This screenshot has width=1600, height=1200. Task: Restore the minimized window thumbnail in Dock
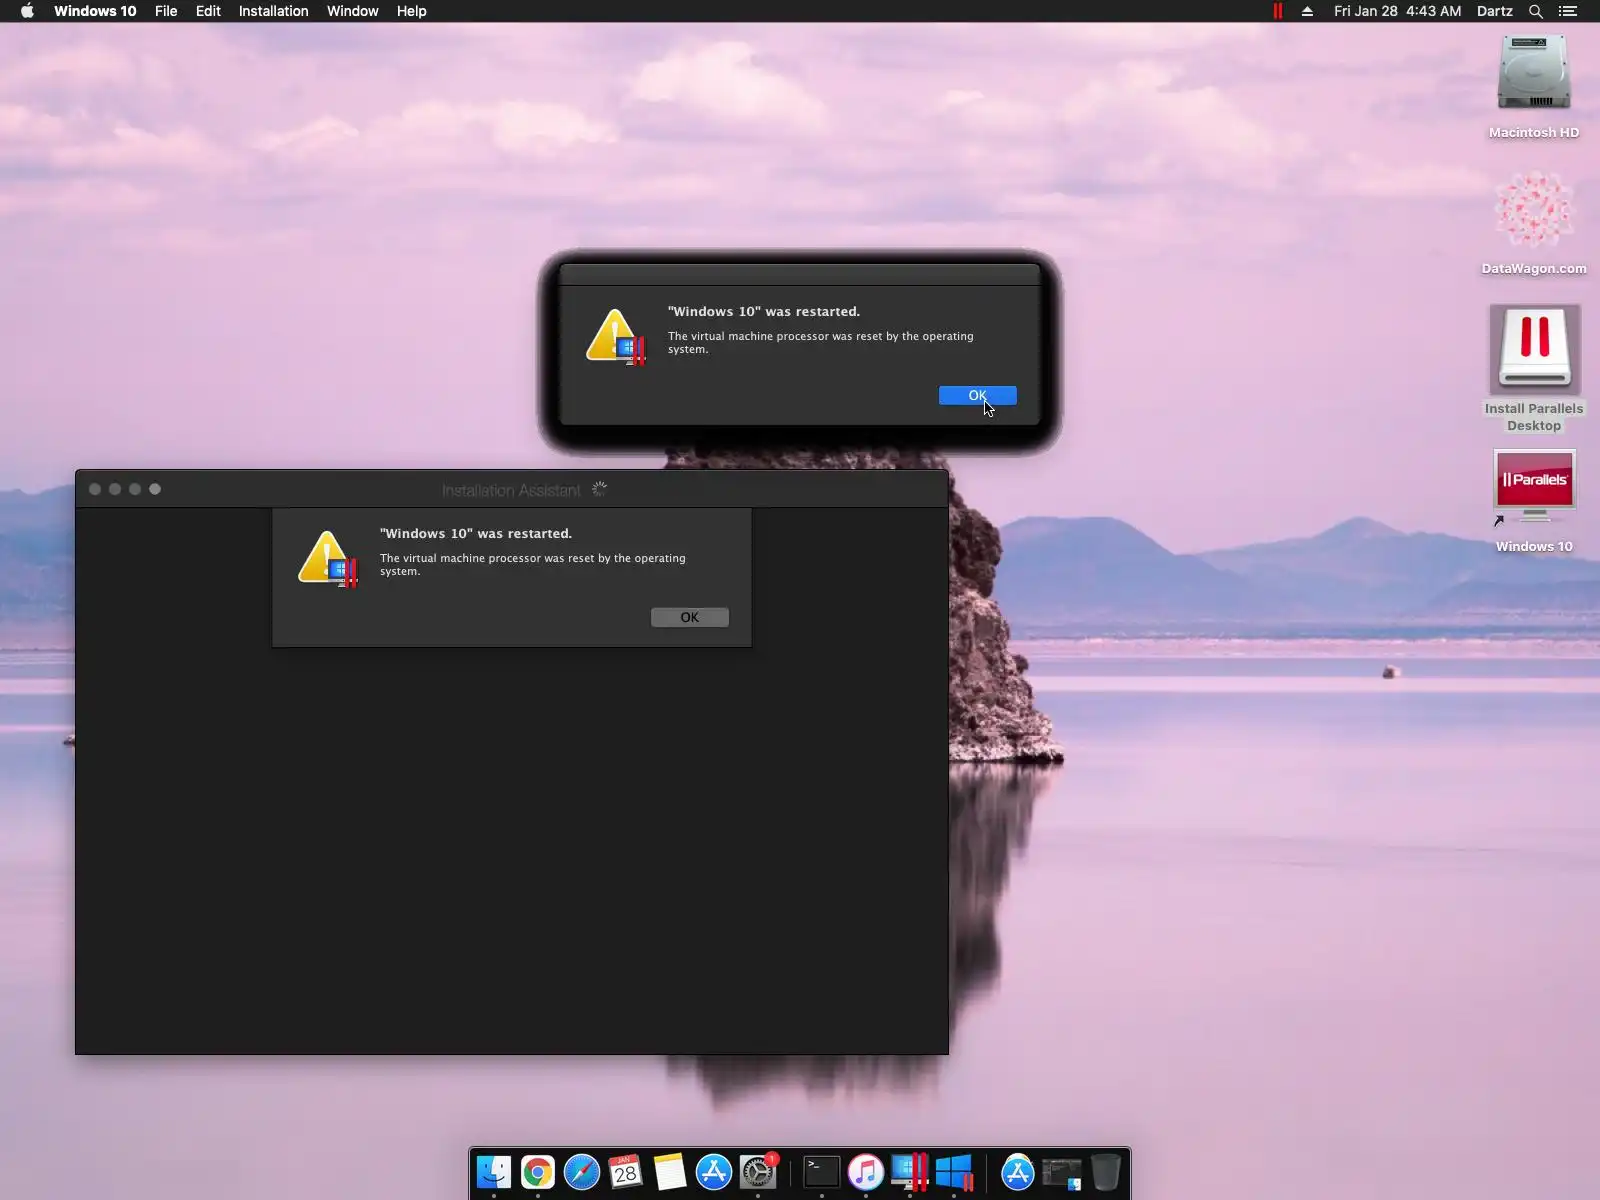(1062, 1172)
